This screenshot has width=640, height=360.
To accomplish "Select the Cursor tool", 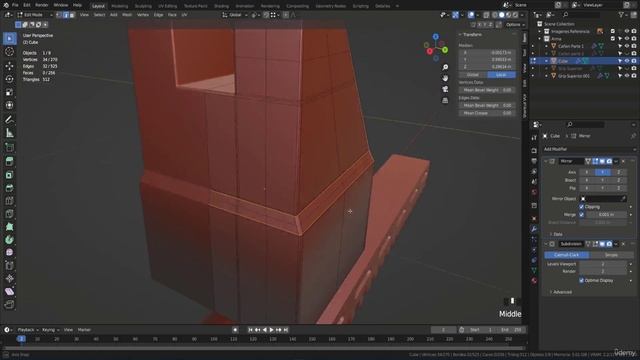I will pyautogui.click(x=9, y=52).
